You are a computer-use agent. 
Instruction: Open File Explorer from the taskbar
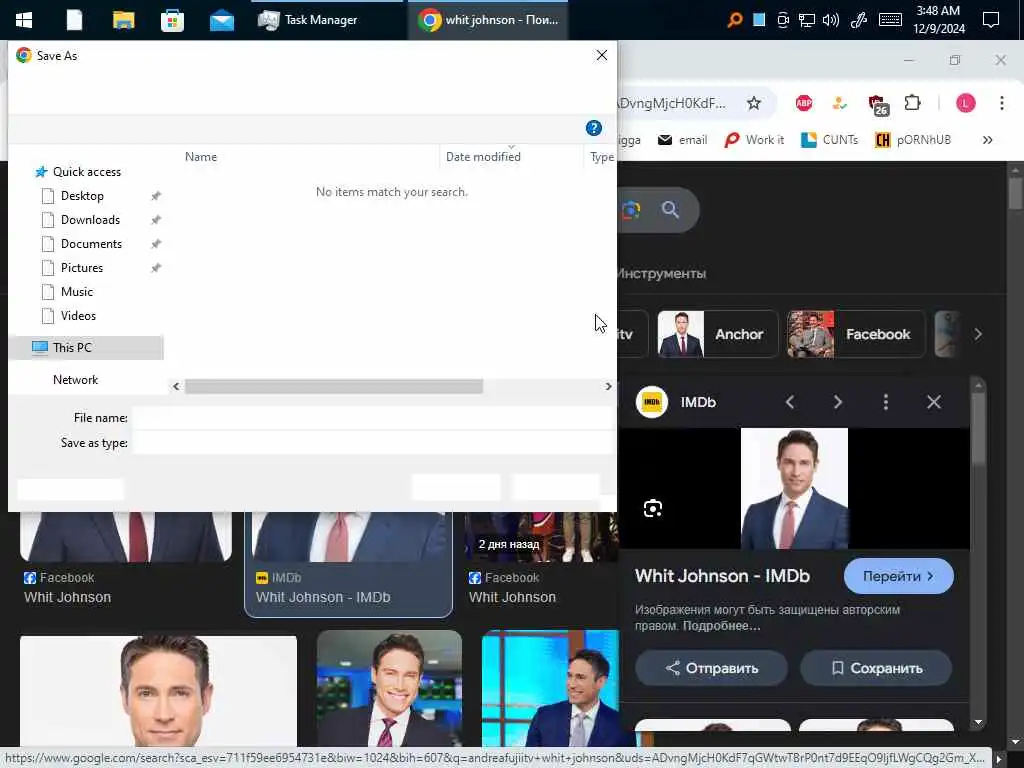tap(123, 20)
